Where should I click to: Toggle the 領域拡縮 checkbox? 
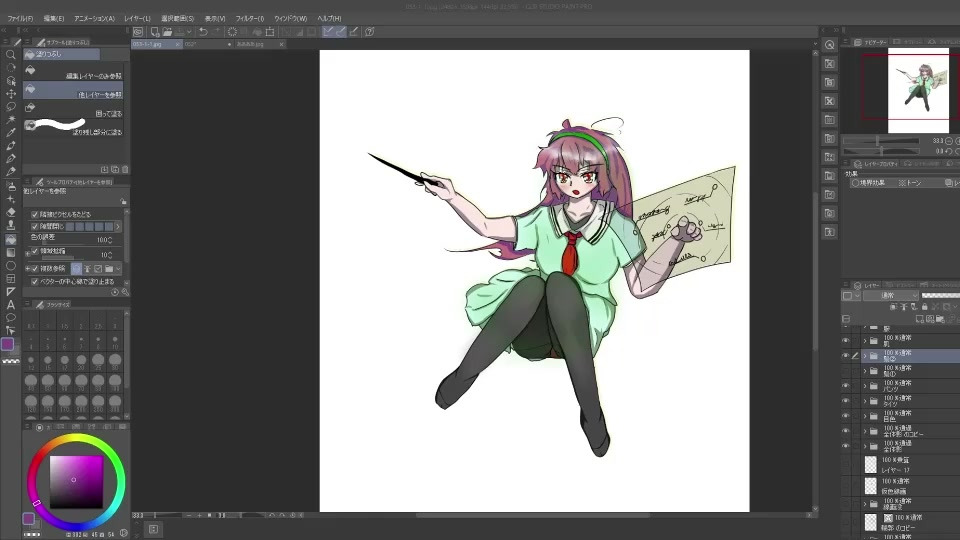click(34, 251)
